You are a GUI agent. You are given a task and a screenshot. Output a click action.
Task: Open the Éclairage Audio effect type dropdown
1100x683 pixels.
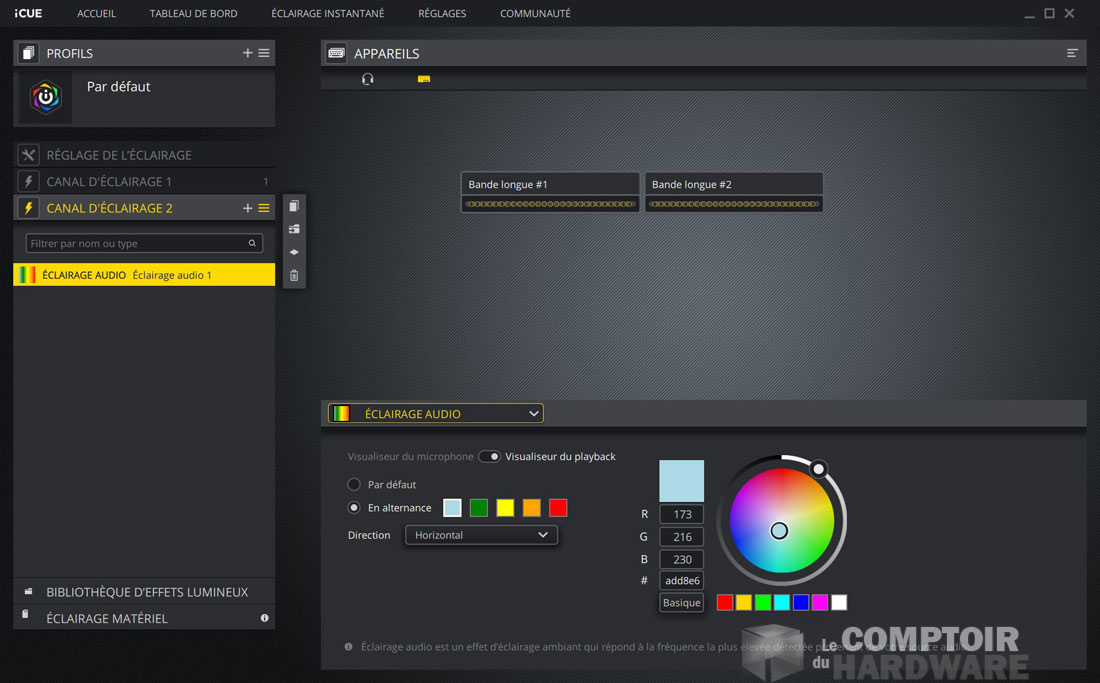pos(436,414)
